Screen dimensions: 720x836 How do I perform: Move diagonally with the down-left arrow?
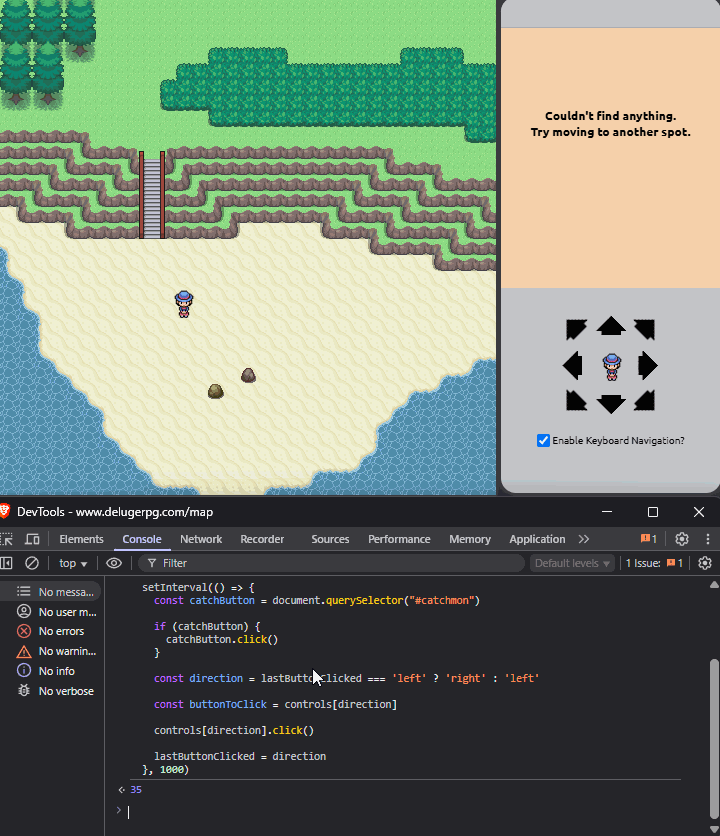tap(576, 400)
